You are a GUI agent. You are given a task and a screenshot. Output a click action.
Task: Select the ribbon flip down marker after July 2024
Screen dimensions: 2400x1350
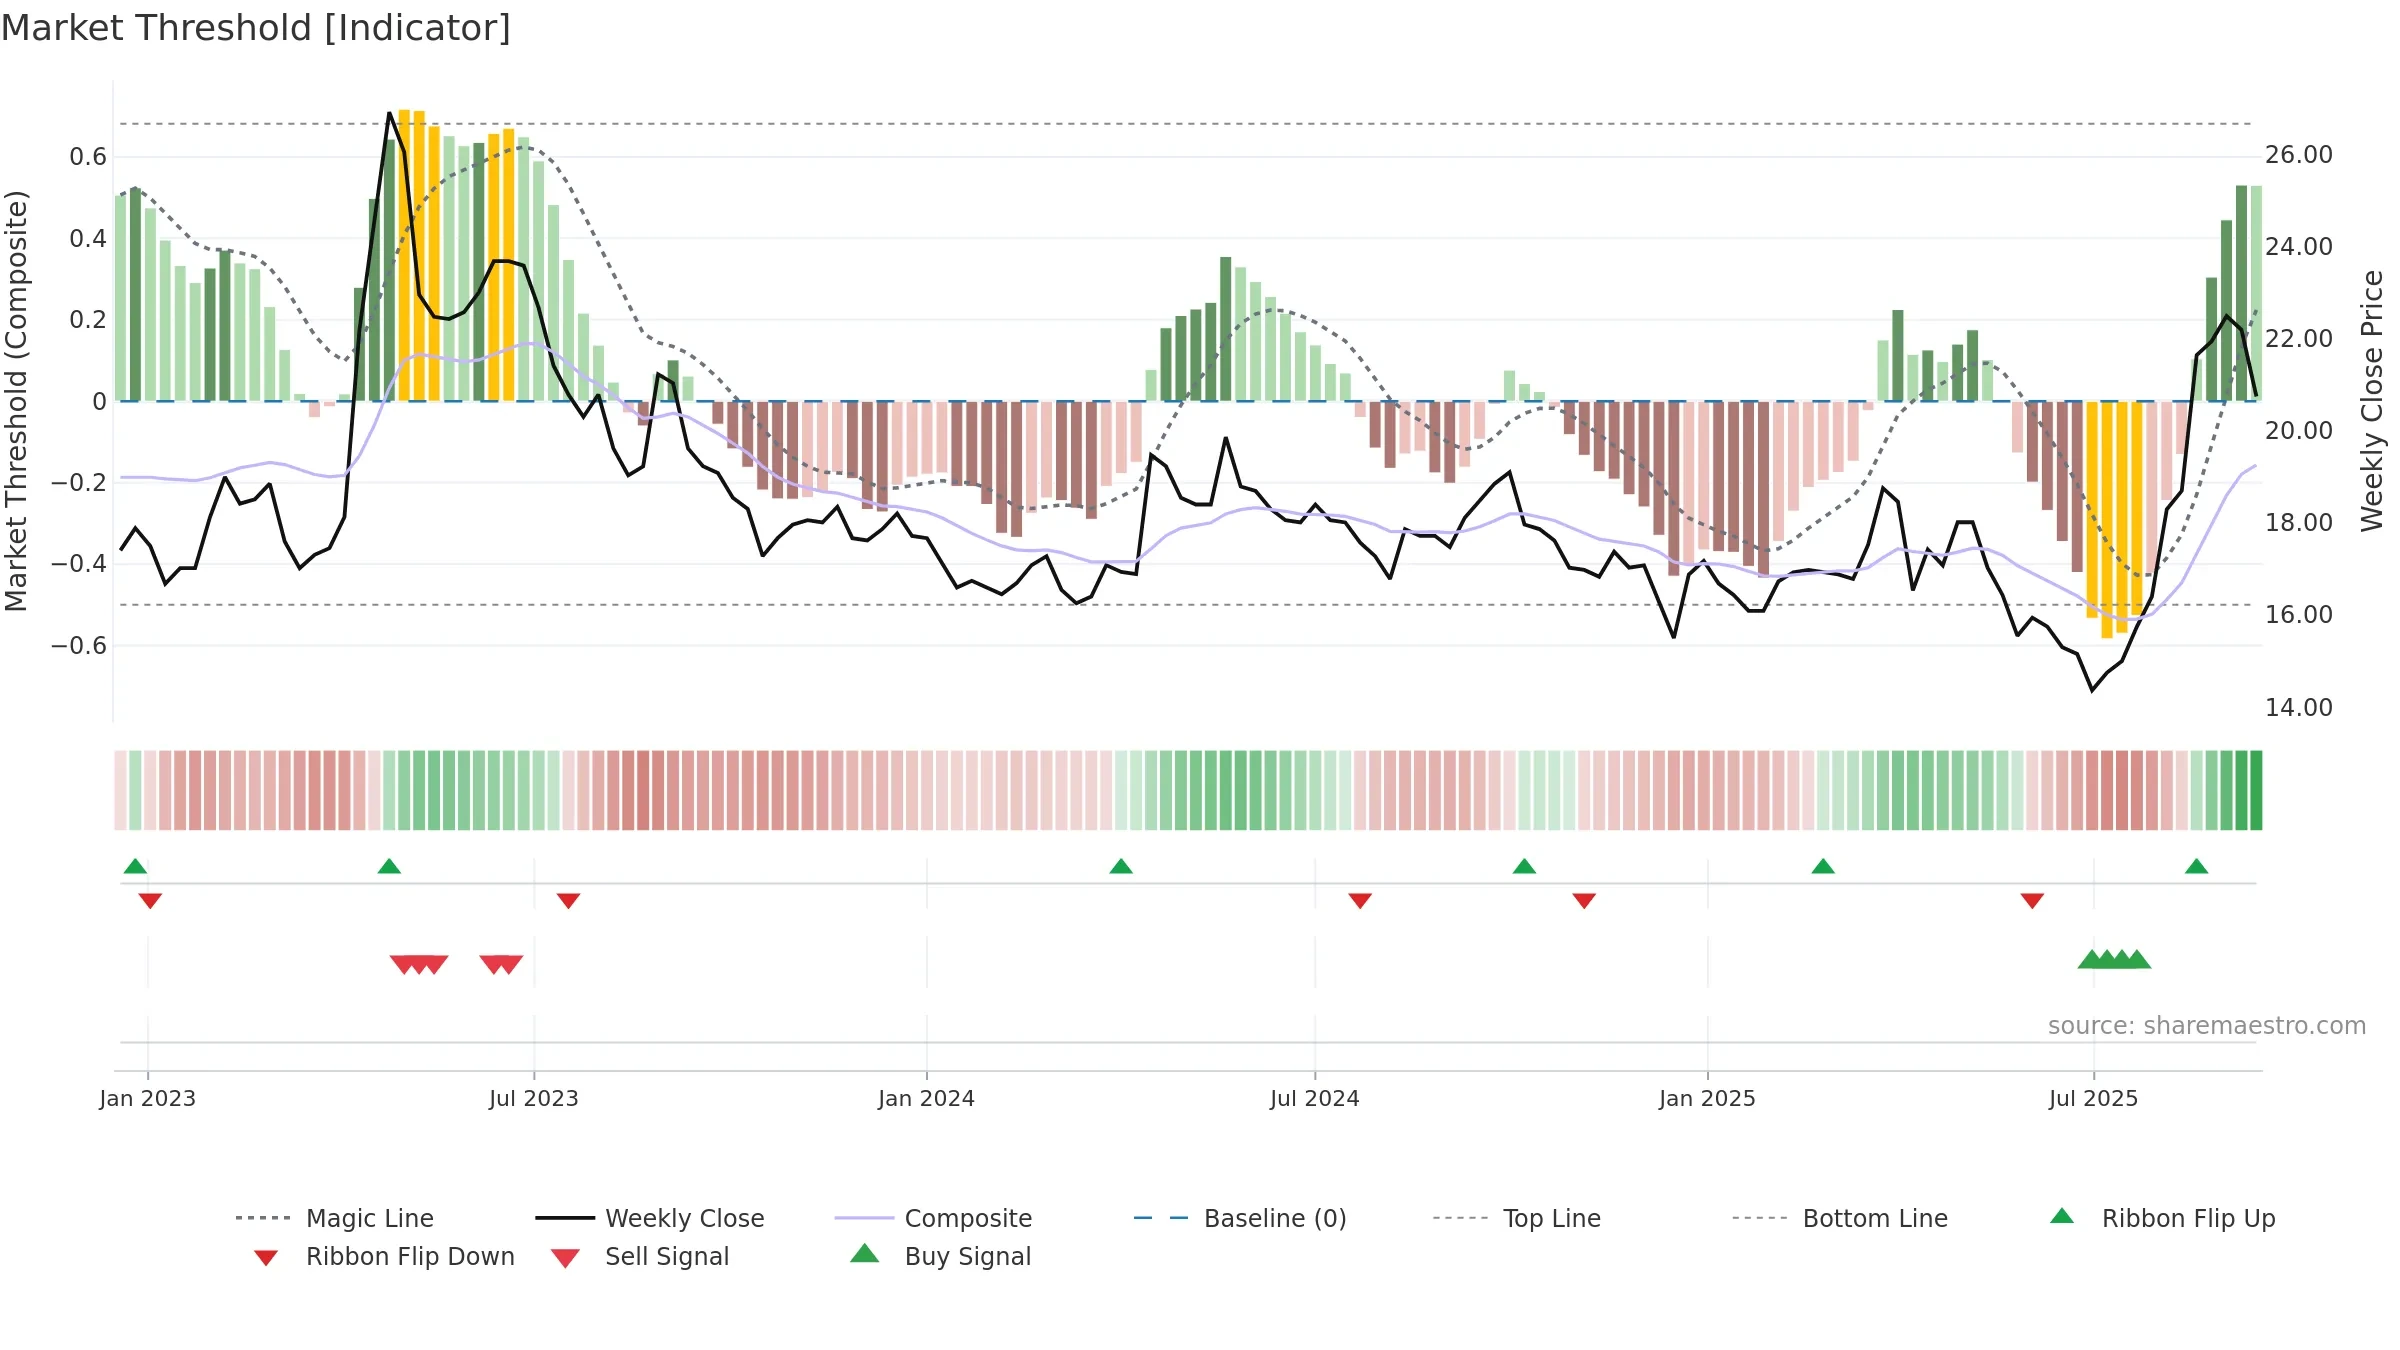[x=1360, y=901]
